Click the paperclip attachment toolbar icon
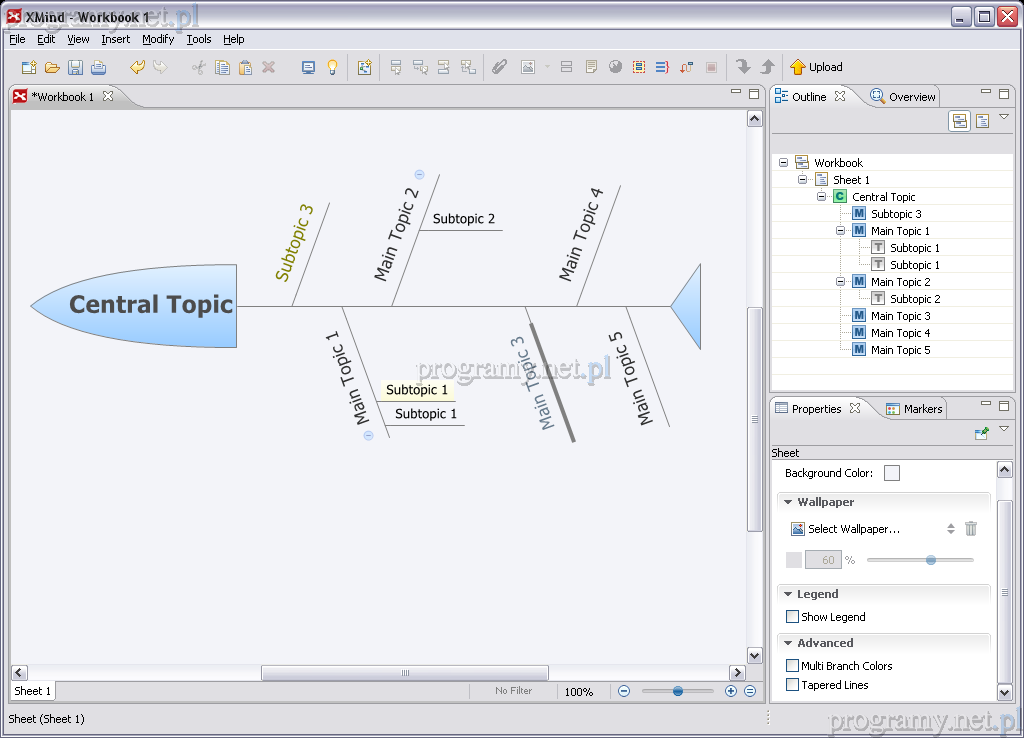Screen dimensions: 1024x738 [x=499, y=67]
